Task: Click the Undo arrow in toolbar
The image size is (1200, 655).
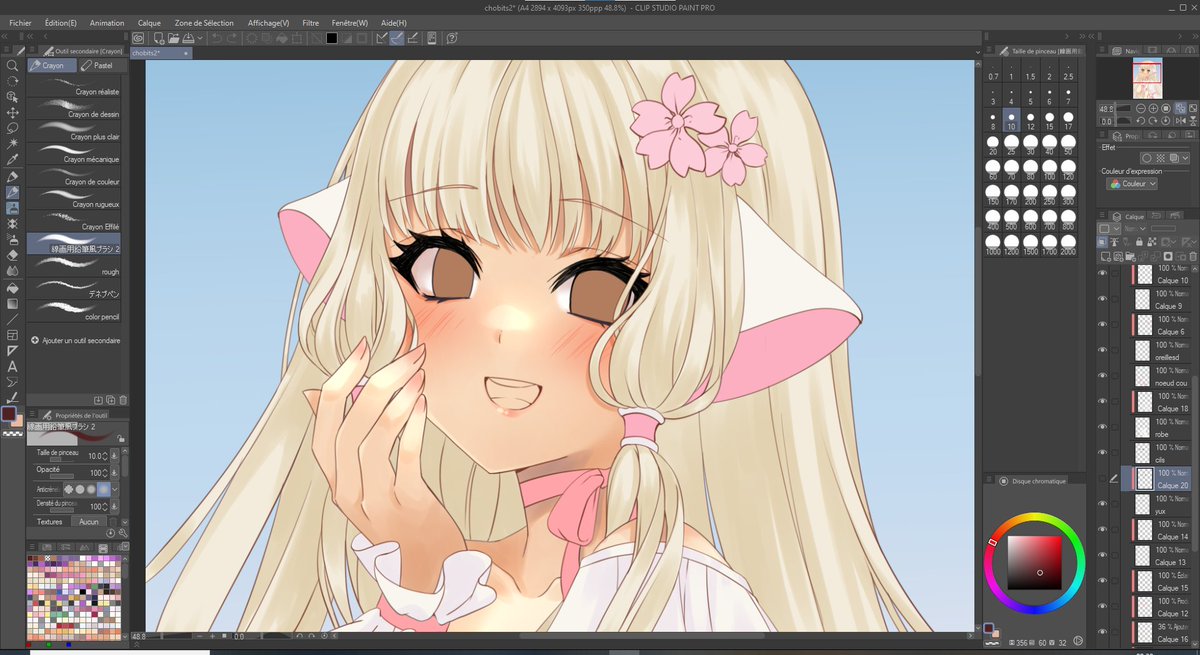Action: (x=215, y=38)
